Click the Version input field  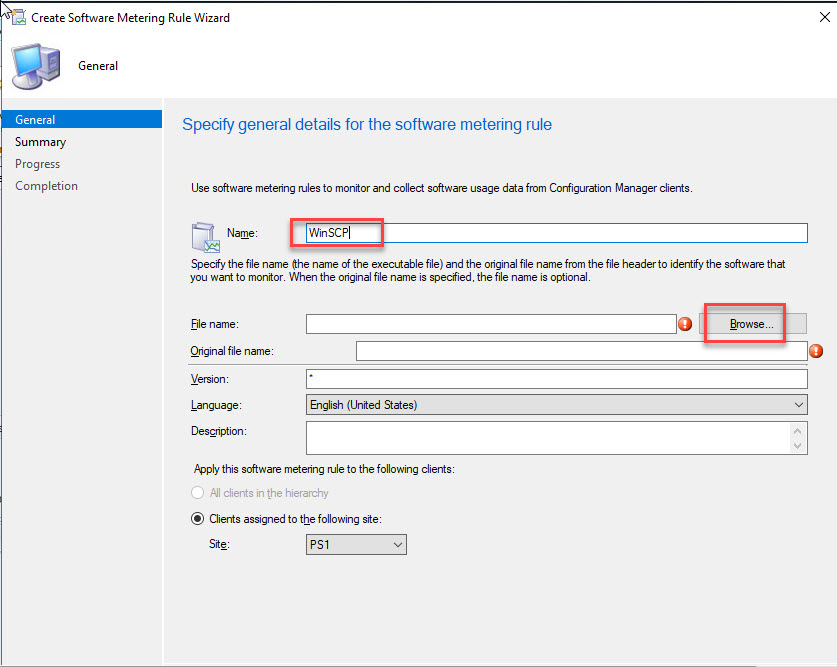coord(556,379)
